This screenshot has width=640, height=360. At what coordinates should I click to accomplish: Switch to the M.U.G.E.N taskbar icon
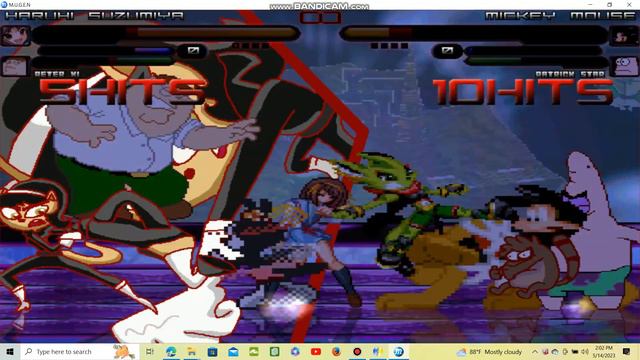[398, 351]
